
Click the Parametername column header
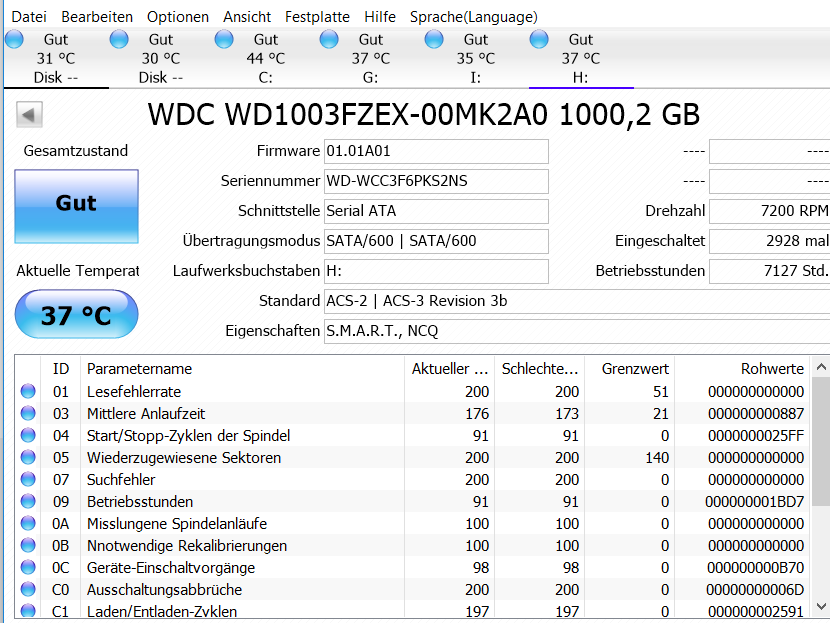pos(242,369)
